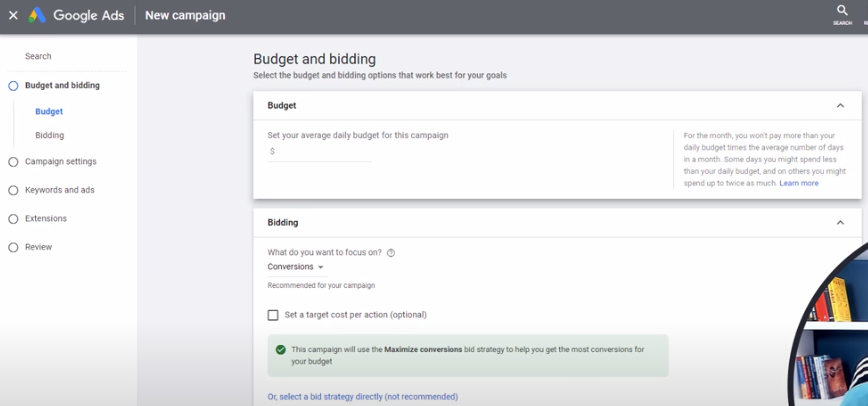Image resolution: width=868 pixels, height=406 pixels.
Task: Select the Campaign settings step circle
Action: (14, 162)
